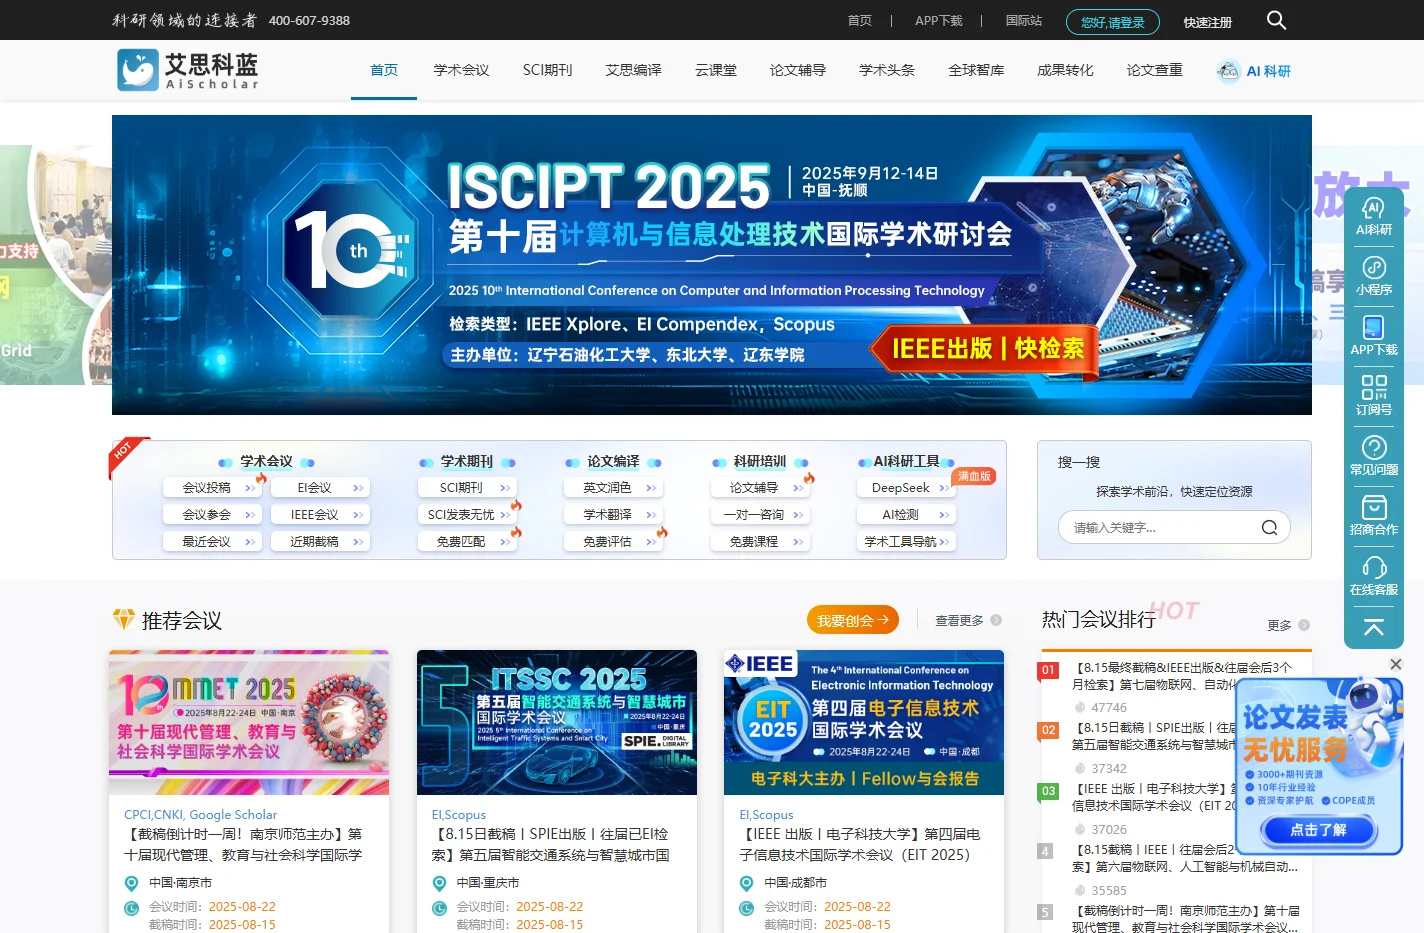This screenshot has height=933, width=1424.
Task: Open the MMET 2025 conference thumbnail
Action: coord(249,722)
